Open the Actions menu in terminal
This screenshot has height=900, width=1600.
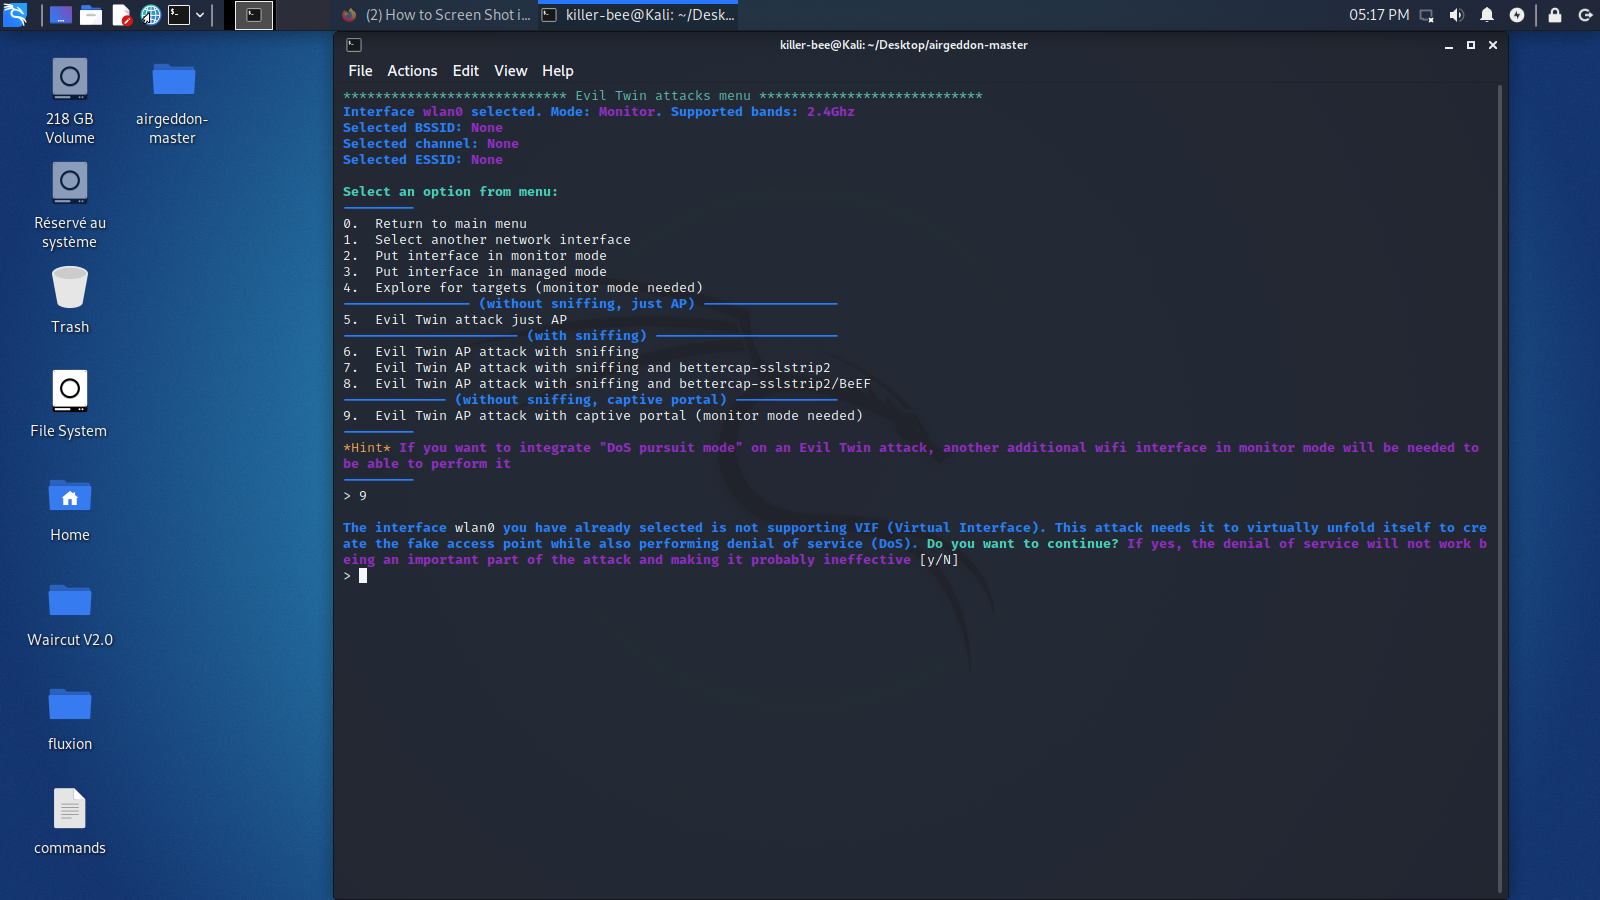pyautogui.click(x=412, y=71)
